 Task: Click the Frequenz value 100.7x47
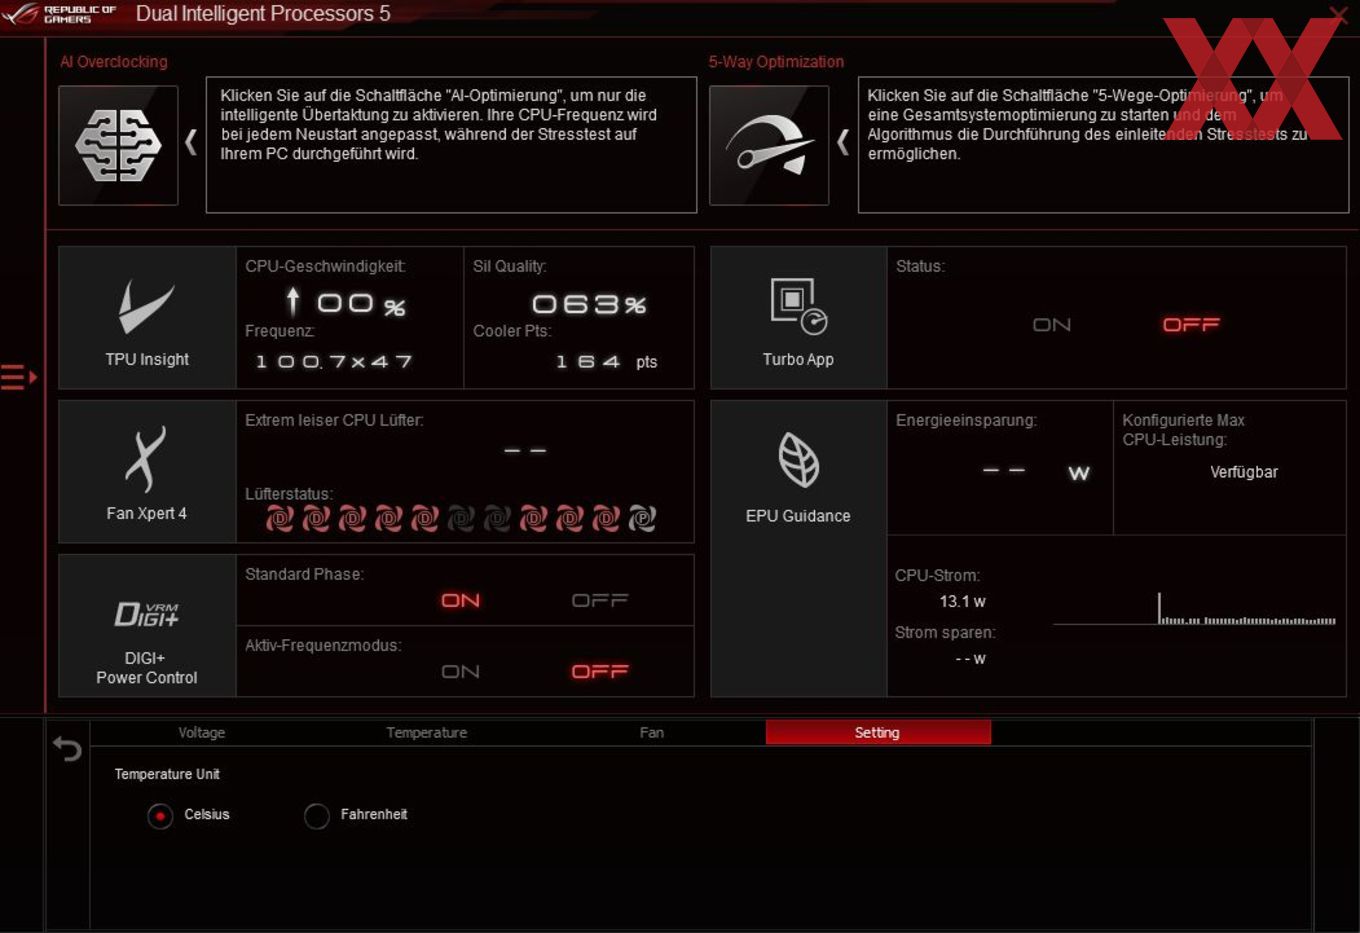point(334,362)
